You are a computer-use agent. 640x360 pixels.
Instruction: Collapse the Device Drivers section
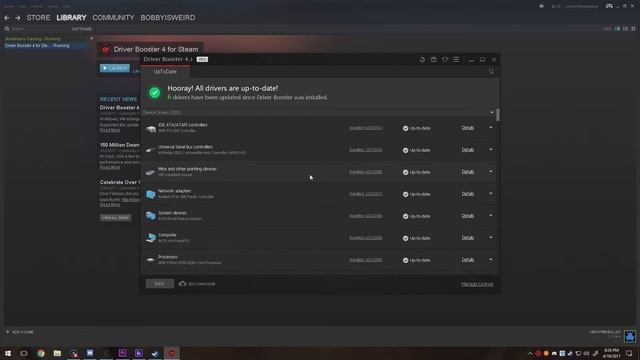tap(491, 112)
